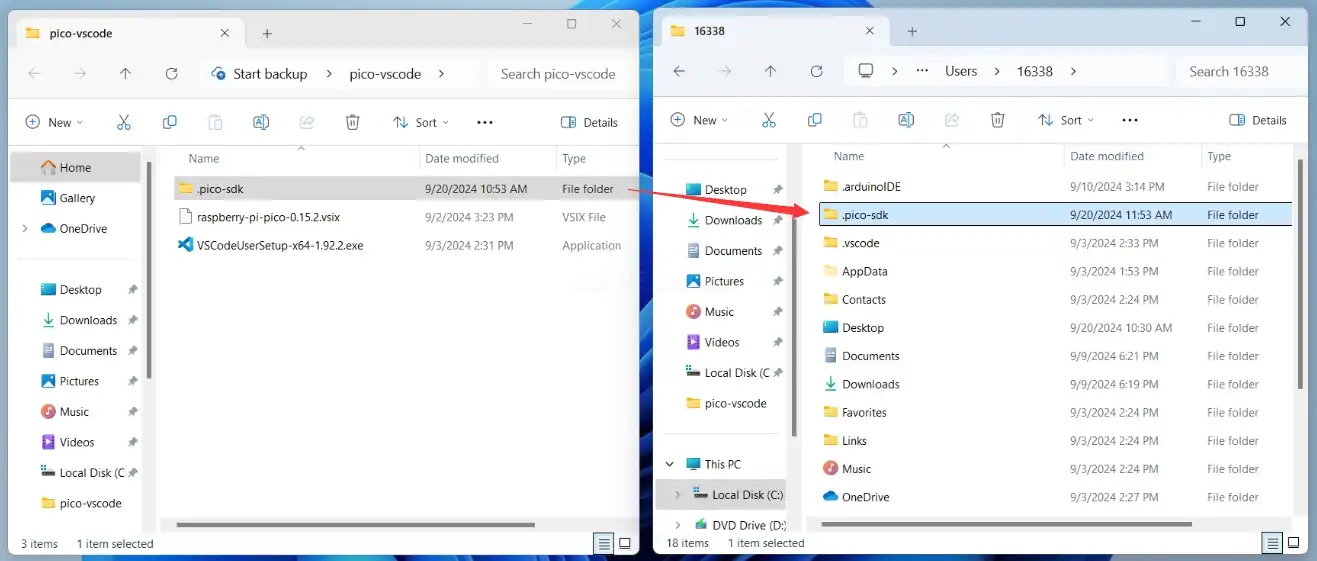Click Users in the 16338 address breadcrumb

[x=961, y=71]
